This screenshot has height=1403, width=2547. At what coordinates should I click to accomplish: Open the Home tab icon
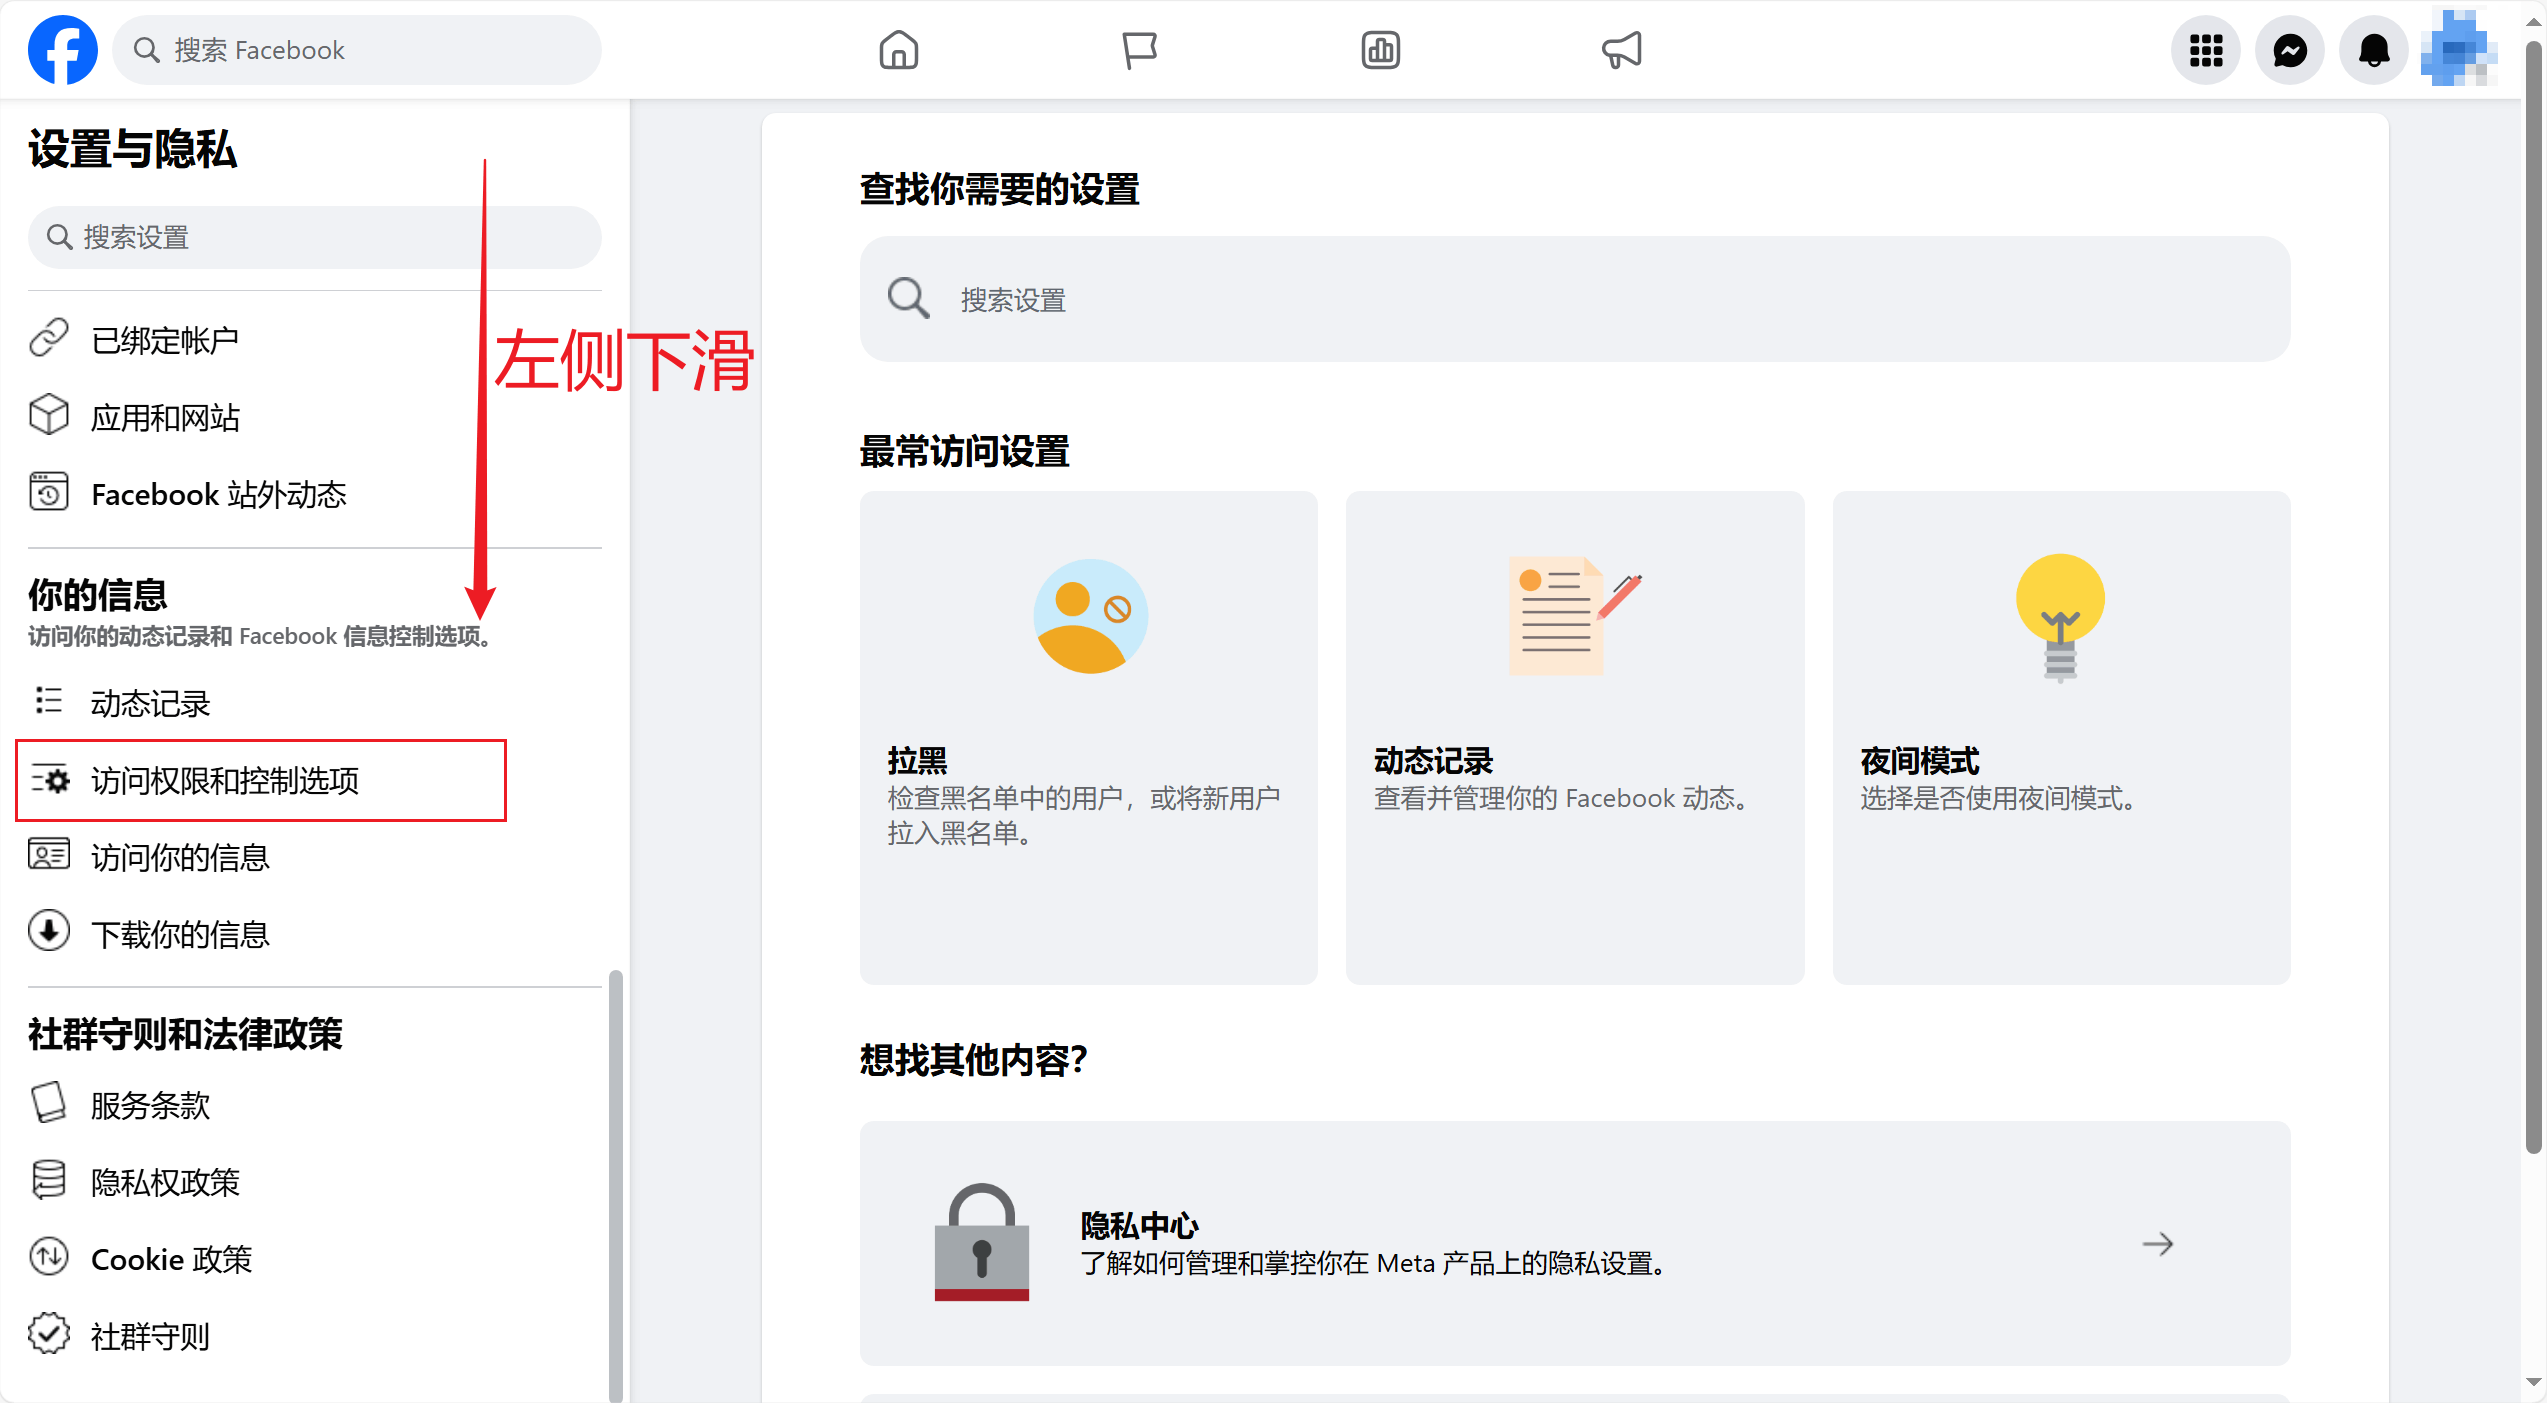click(x=898, y=50)
